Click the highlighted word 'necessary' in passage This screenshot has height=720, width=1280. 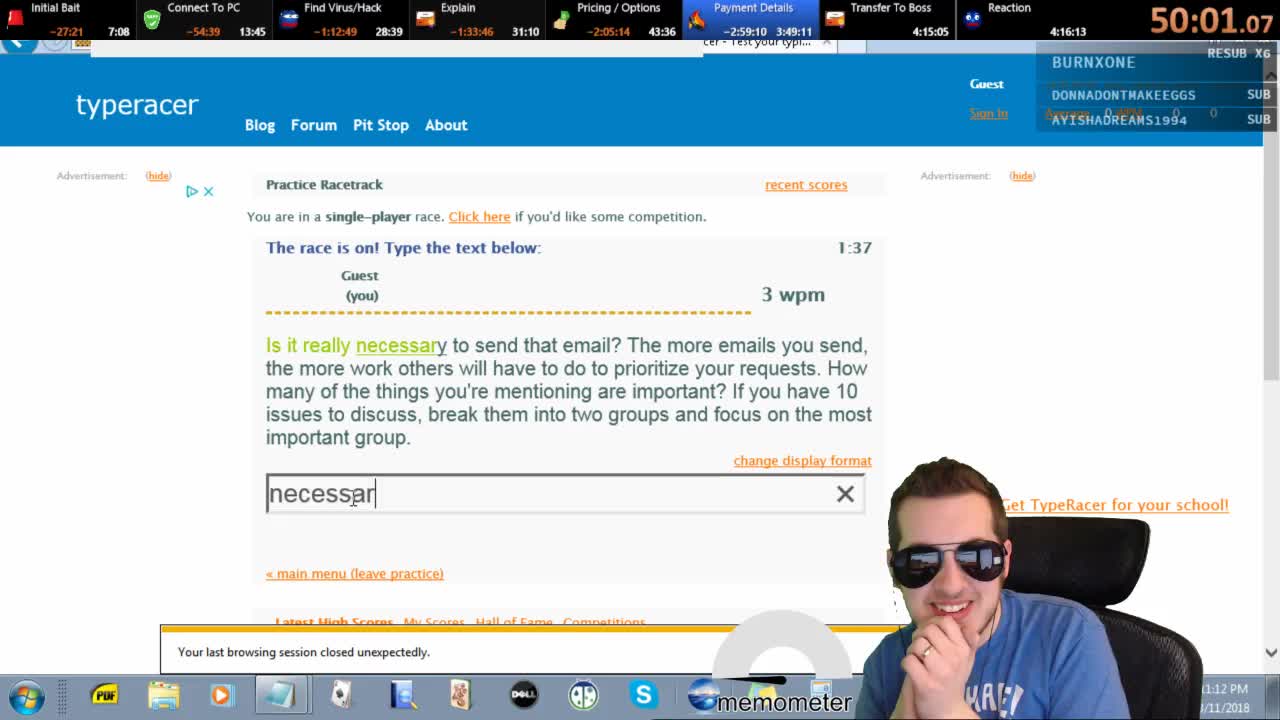[401, 346]
